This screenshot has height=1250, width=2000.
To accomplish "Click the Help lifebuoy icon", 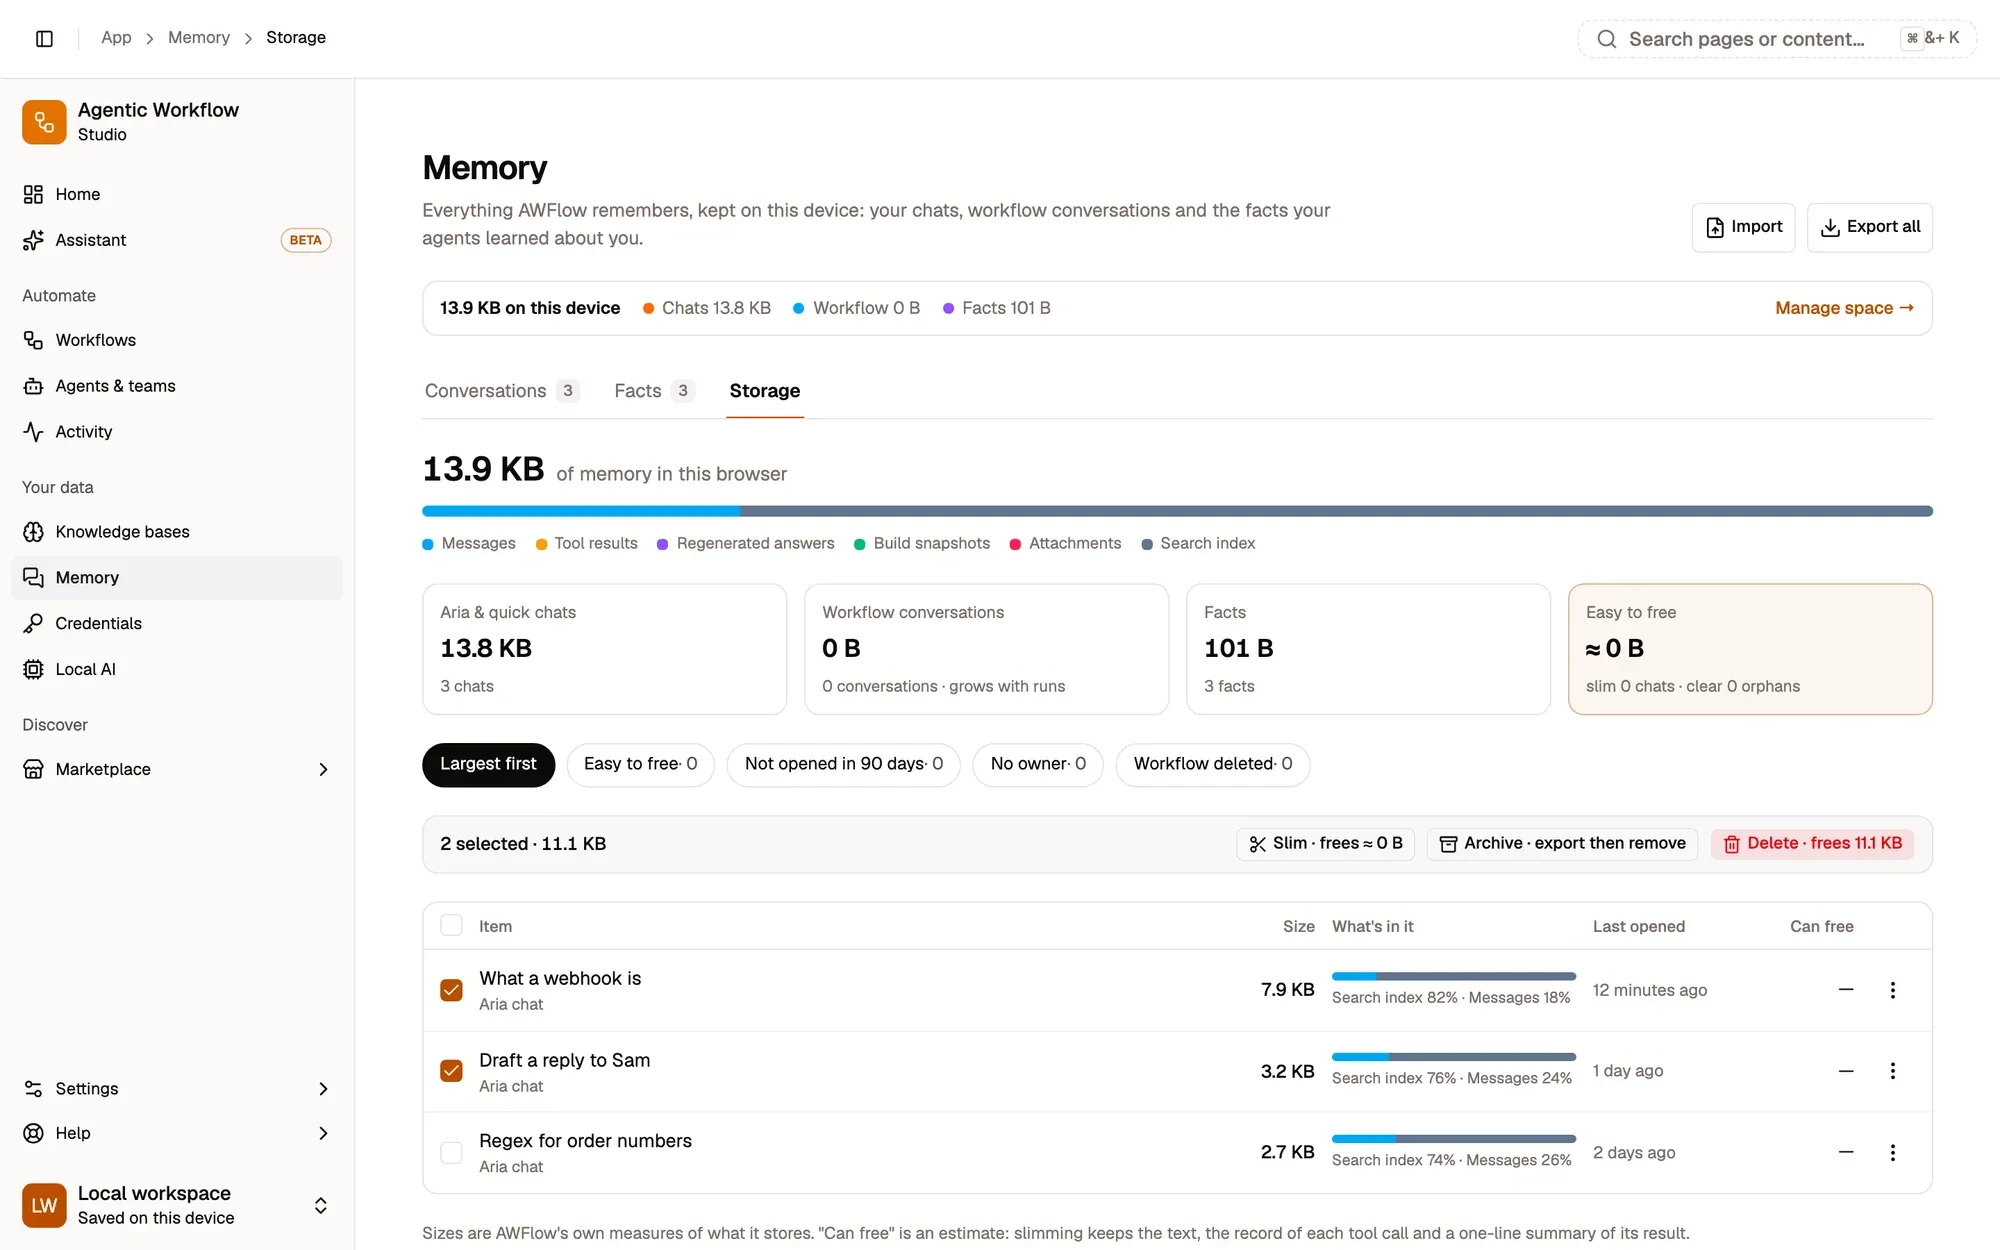I will 33,1133.
